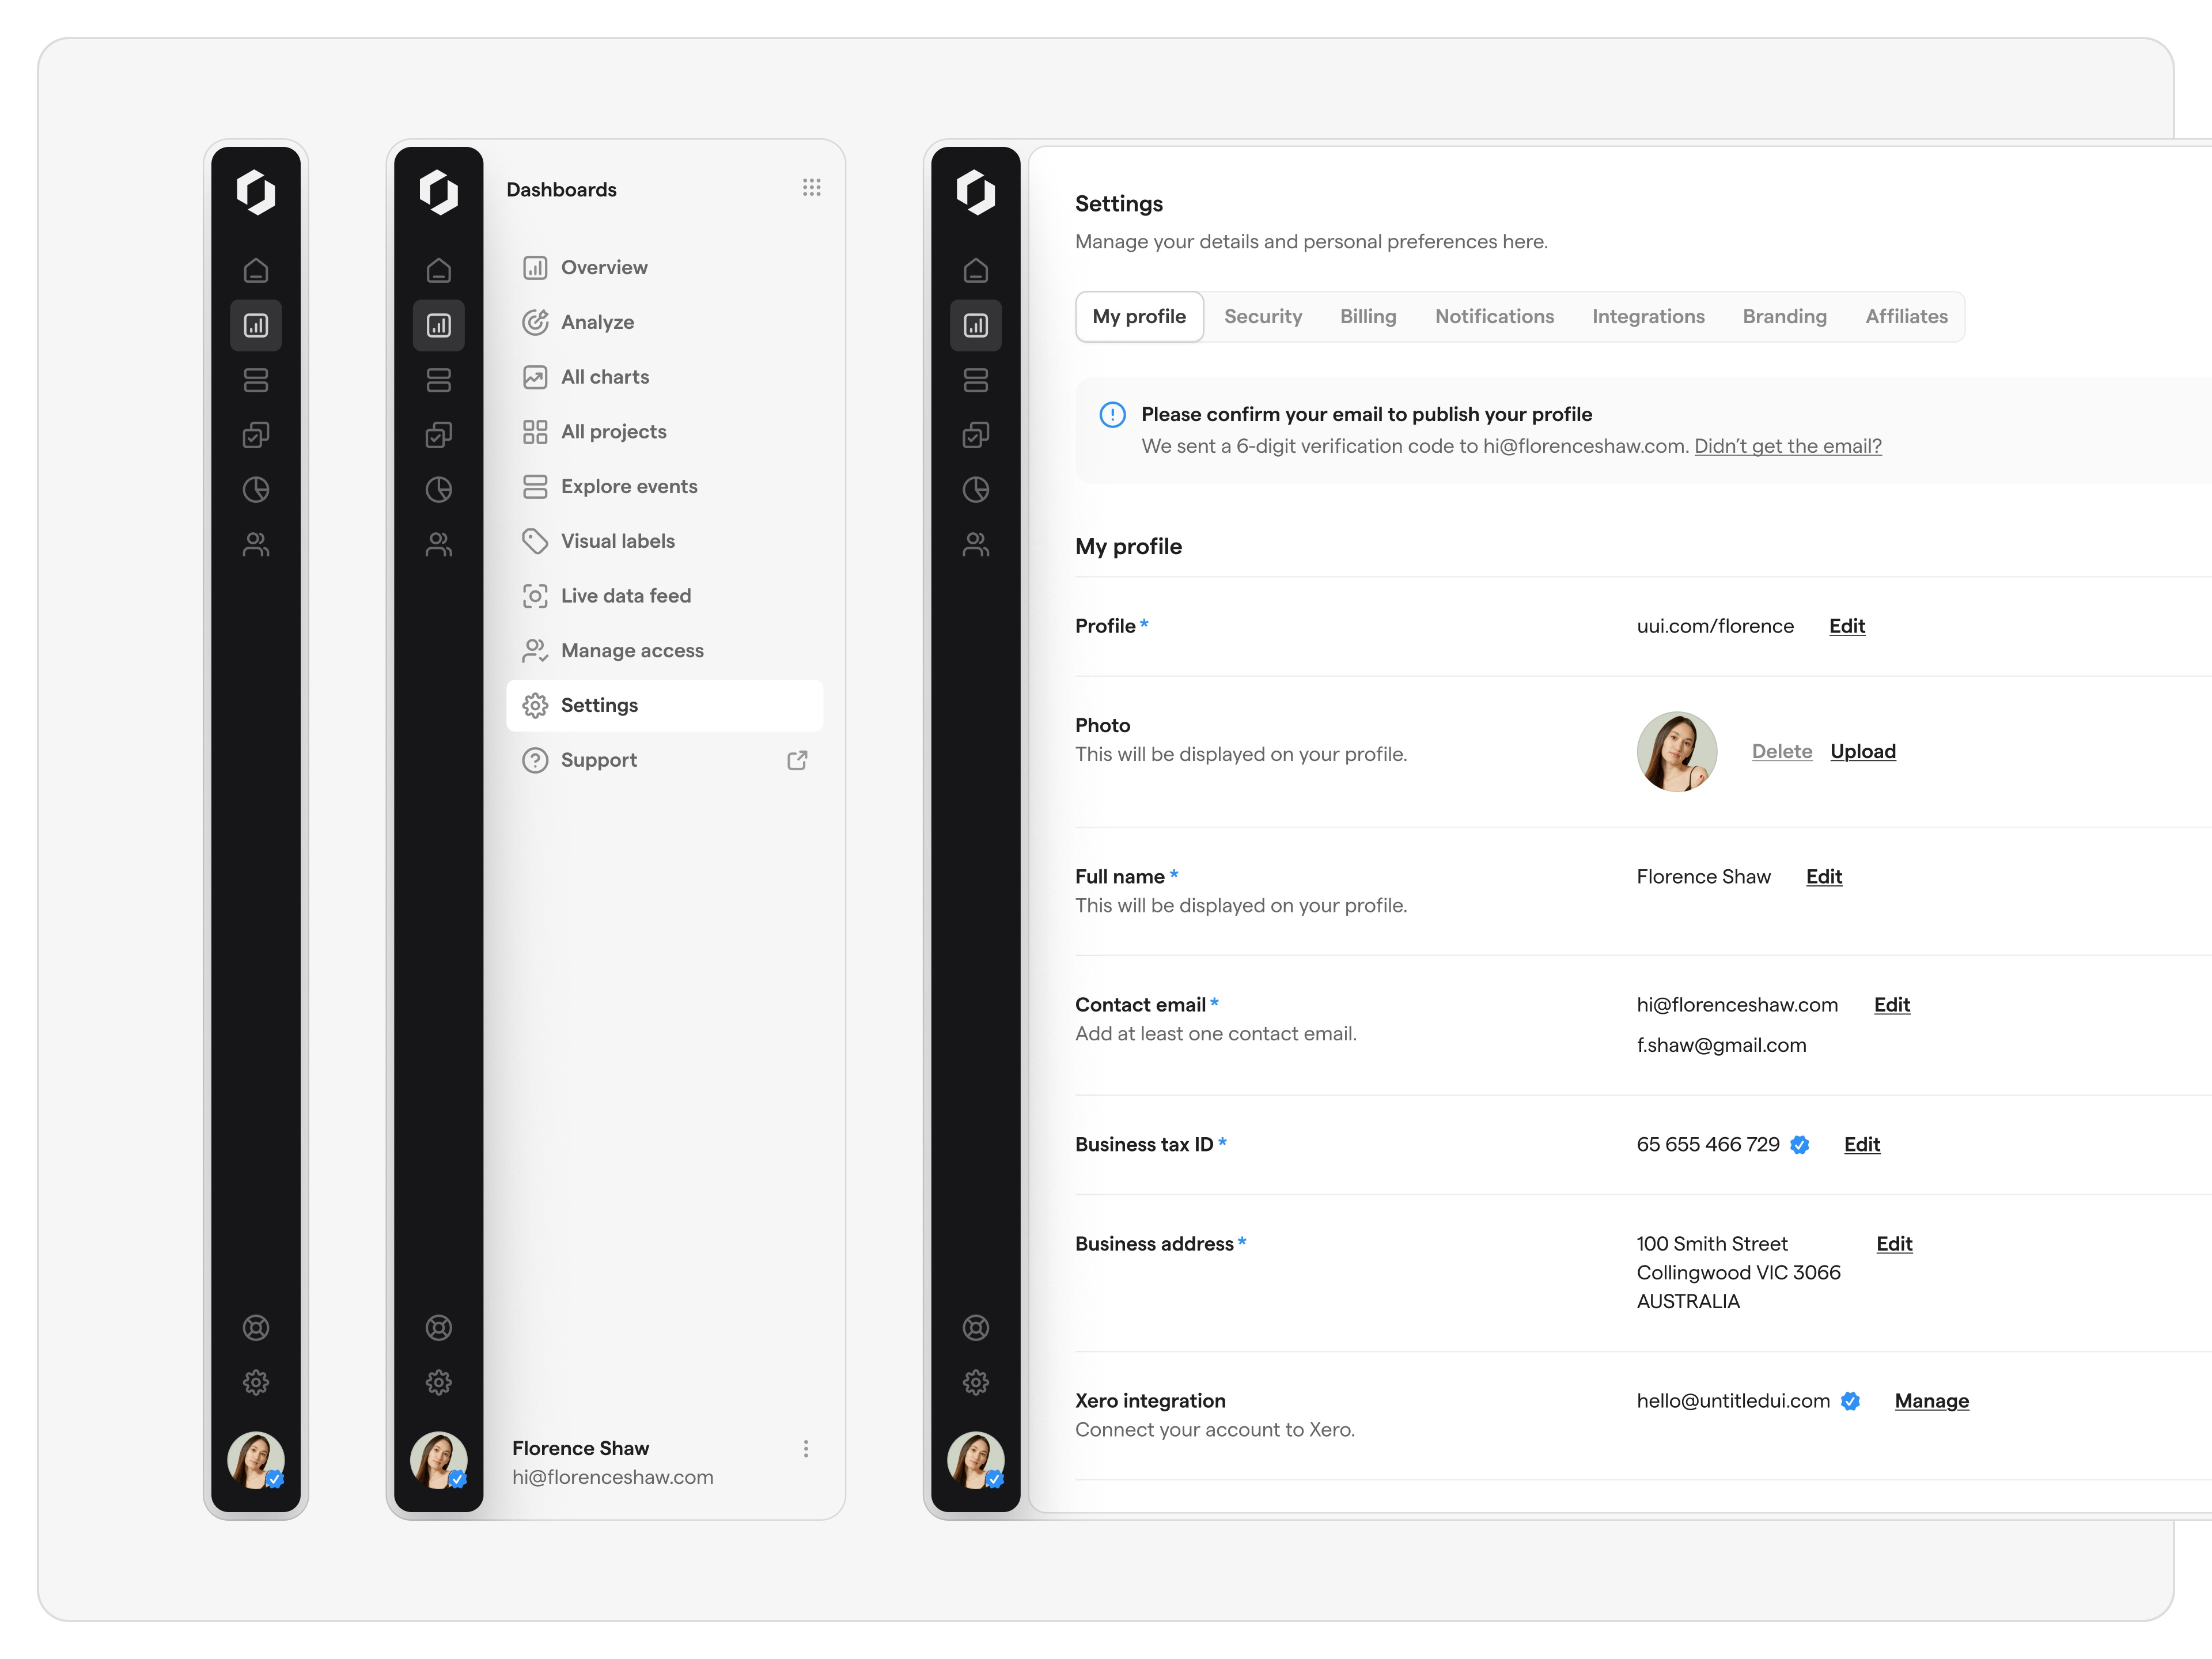This screenshot has width=2212, height=1659.
Task: Click the settings gear in the dark sidebar
Action: pos(257,1382)
